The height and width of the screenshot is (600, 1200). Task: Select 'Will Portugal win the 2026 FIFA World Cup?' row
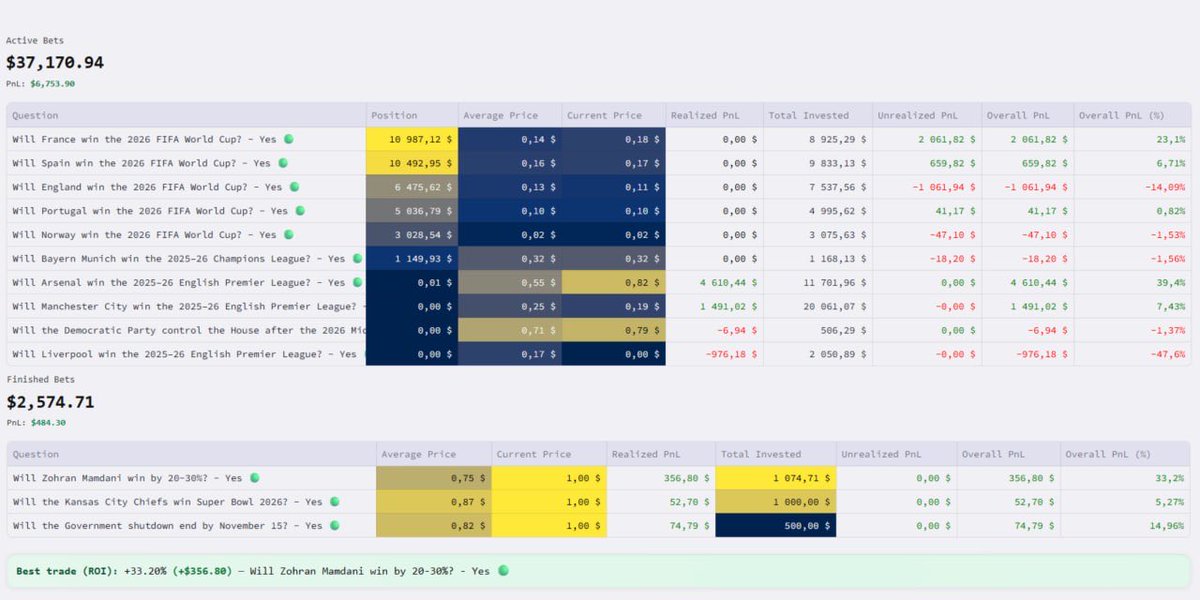point(599,211)
